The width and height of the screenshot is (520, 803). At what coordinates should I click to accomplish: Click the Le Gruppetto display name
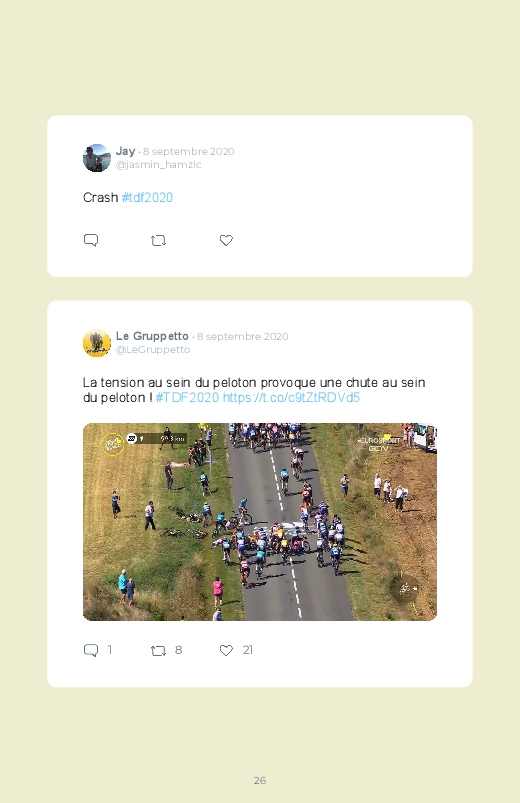152,336
